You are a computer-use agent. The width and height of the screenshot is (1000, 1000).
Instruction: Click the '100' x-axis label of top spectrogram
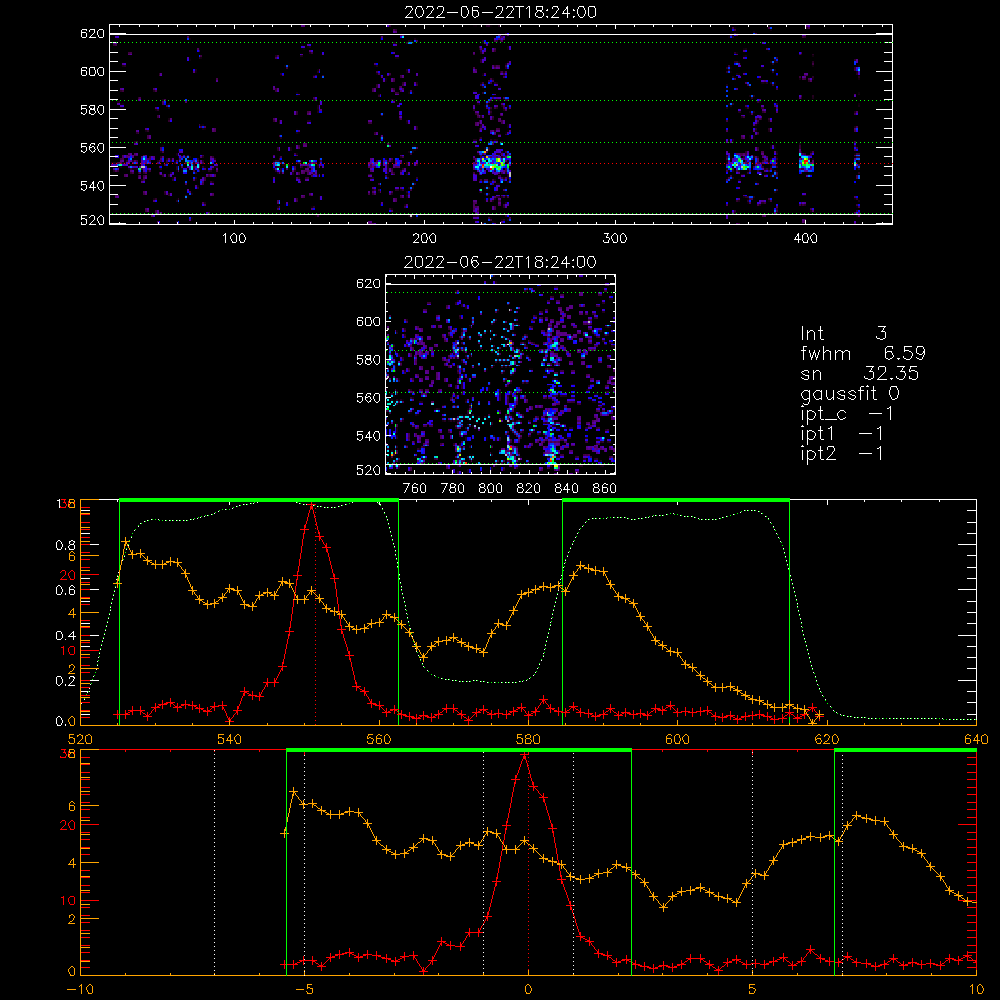click(234, 239)
